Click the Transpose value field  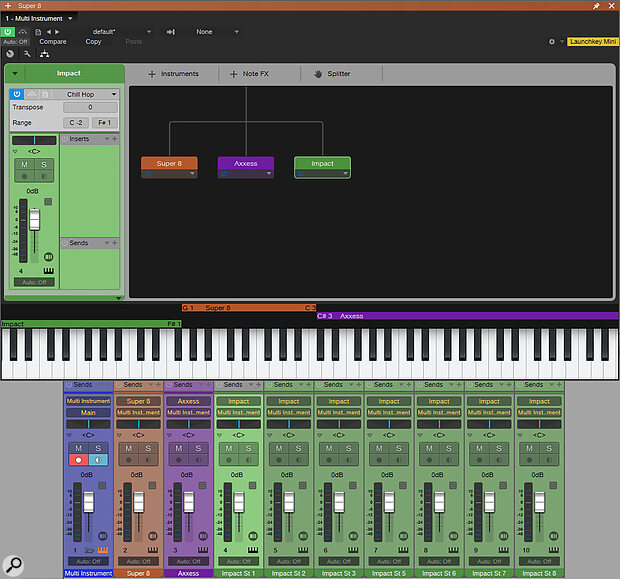[x=89, y=107]
